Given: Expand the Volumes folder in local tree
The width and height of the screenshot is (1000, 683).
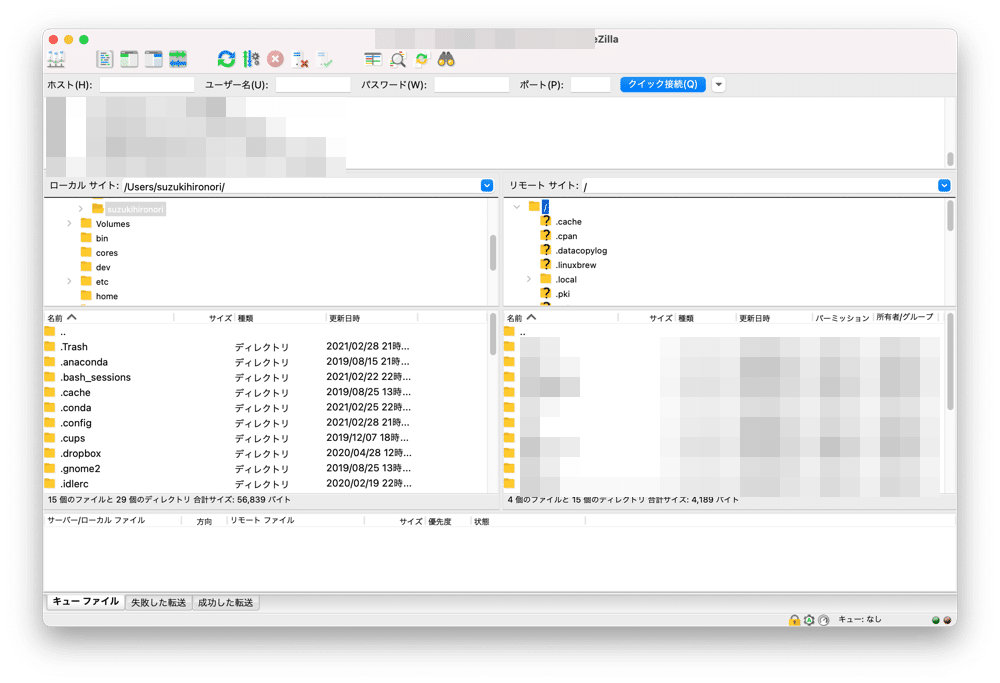Looking at the screenshot, I should pos(69,224).
